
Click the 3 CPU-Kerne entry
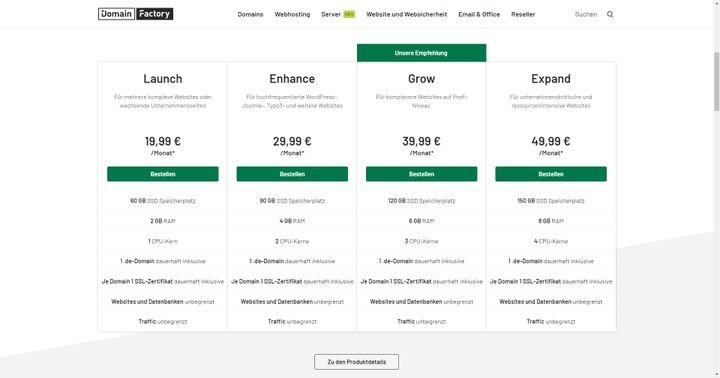[422, 241]
